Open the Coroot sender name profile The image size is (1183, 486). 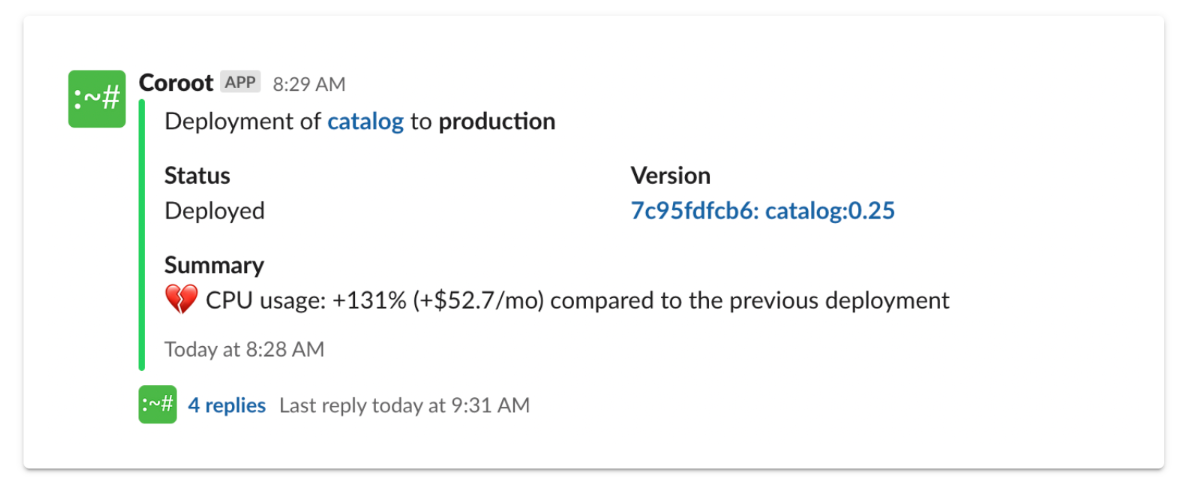point(177,83)
